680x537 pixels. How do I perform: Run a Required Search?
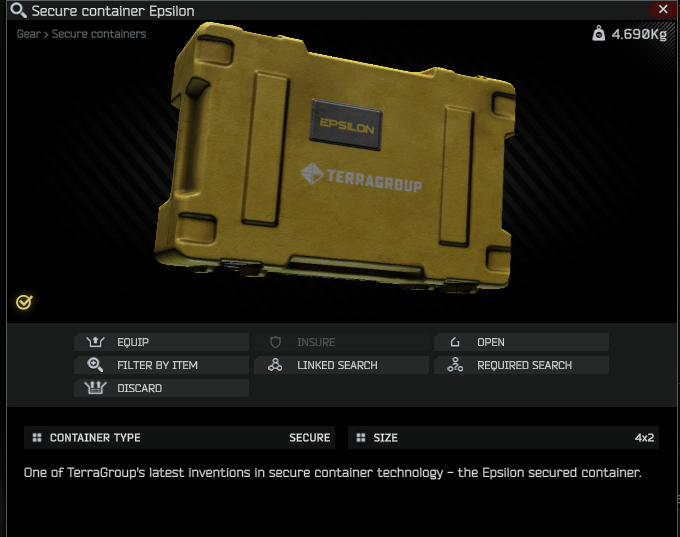pyautogui.click(x=521, y=365)
